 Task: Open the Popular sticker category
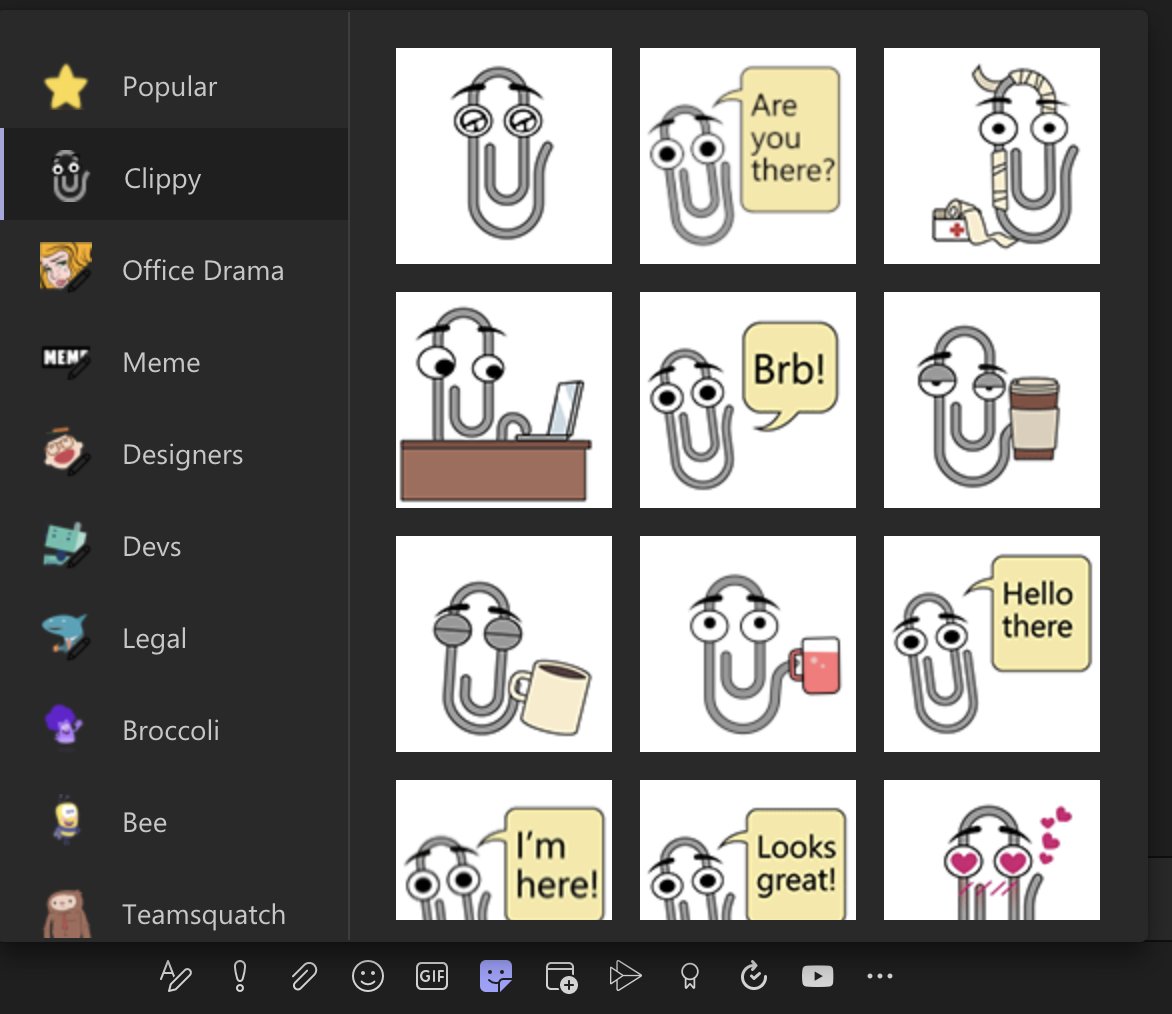174,87
